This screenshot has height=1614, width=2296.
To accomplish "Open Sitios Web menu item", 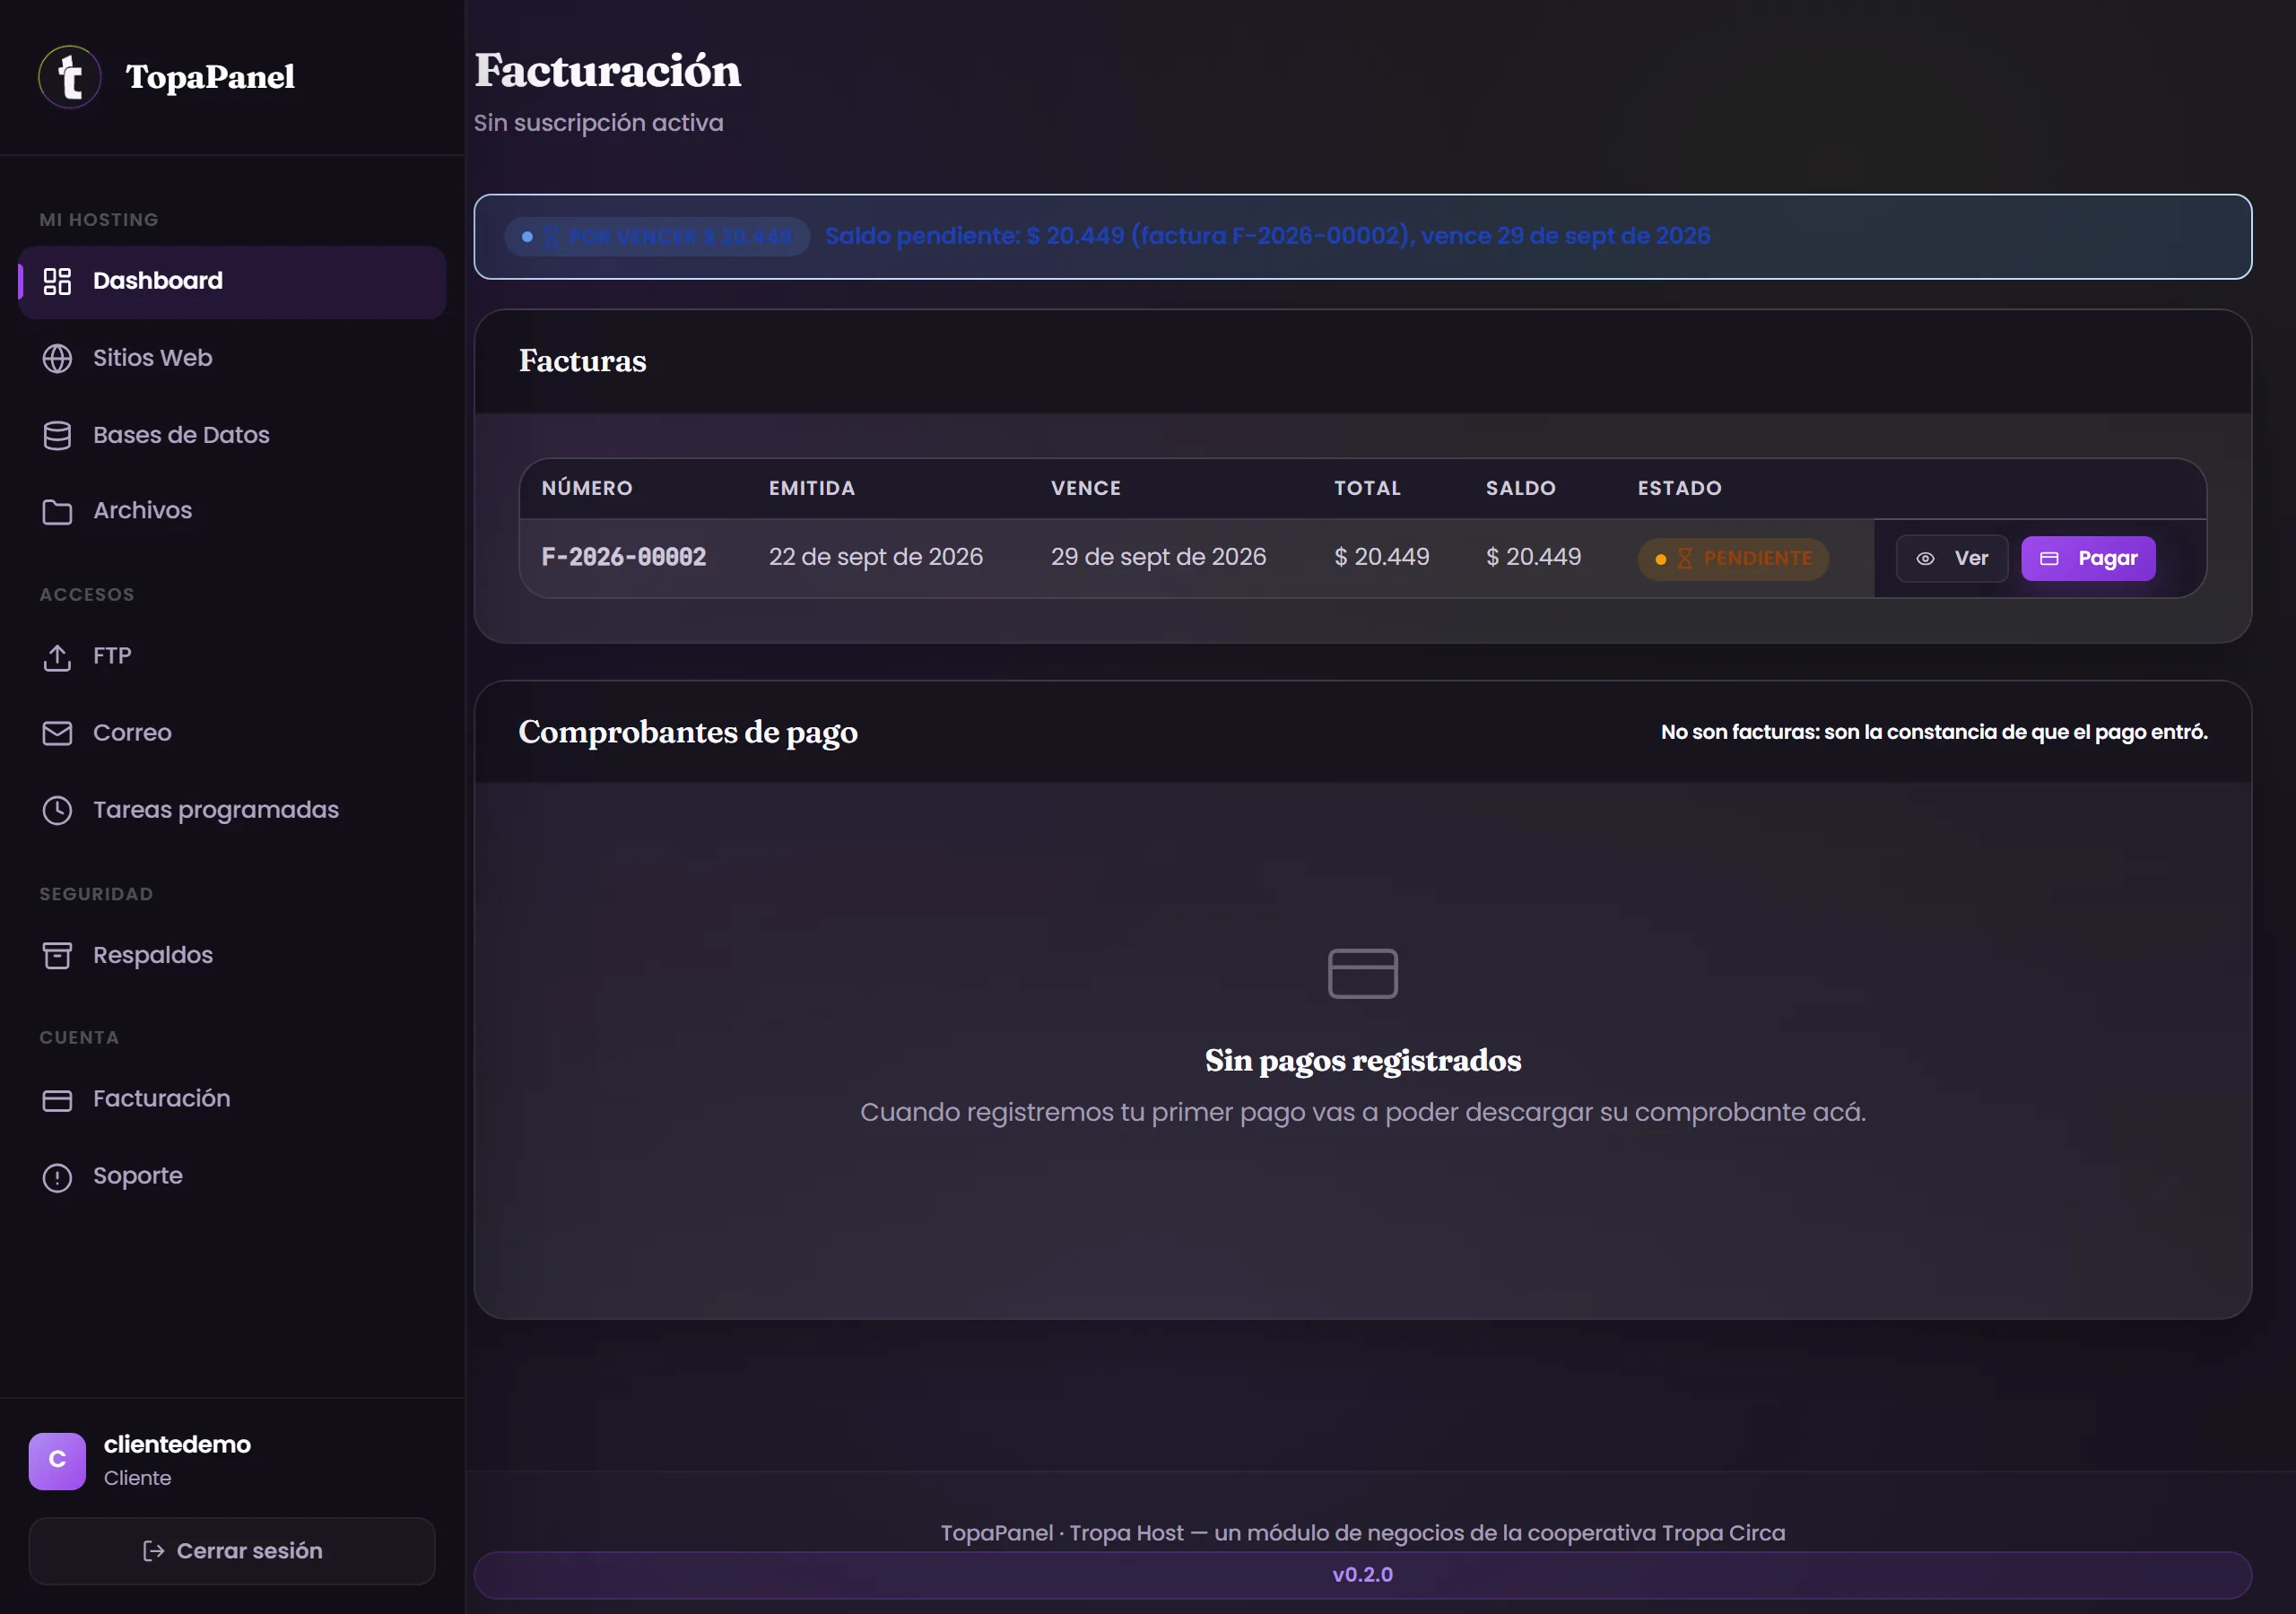I will tap(232, 358).
